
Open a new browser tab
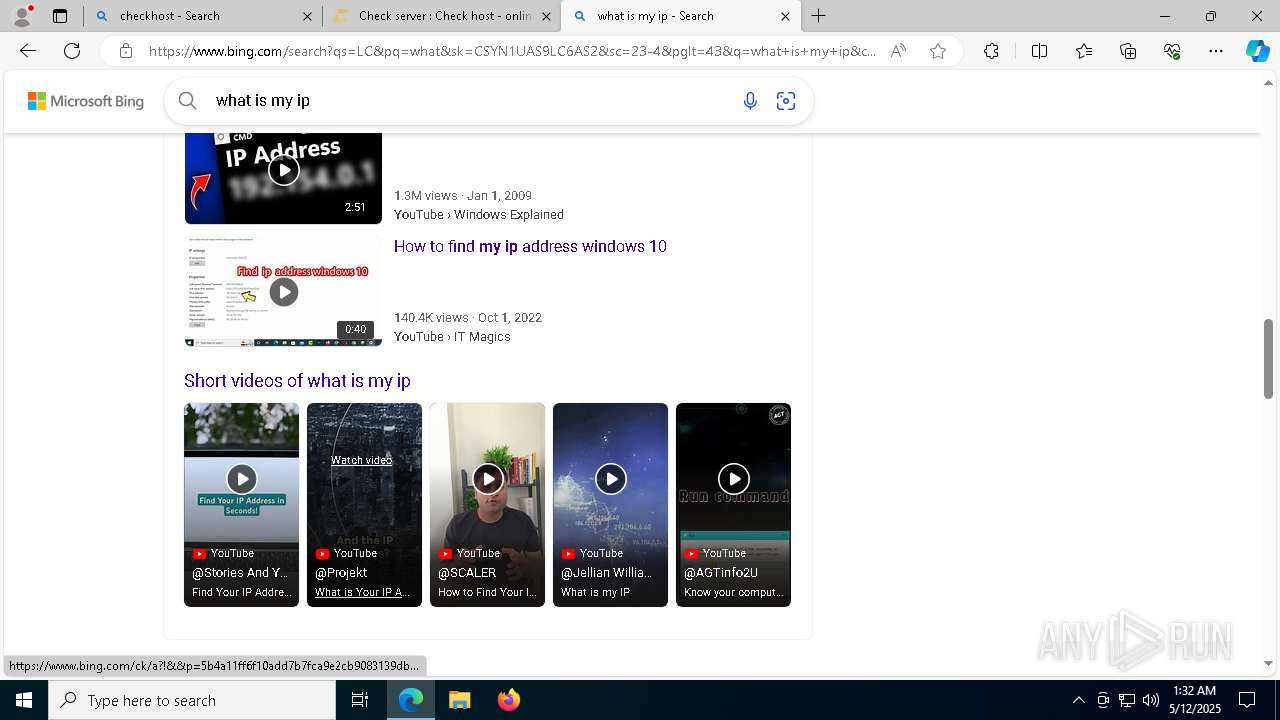click(818, 16)
